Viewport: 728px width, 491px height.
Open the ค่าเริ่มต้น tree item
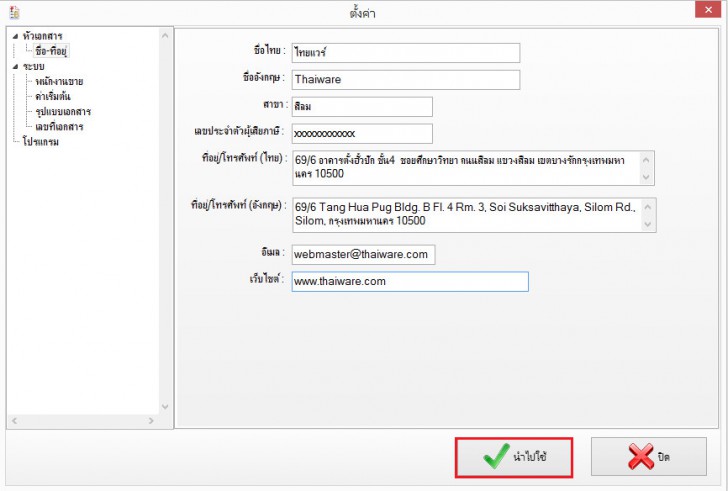click(x=52, y=96)
